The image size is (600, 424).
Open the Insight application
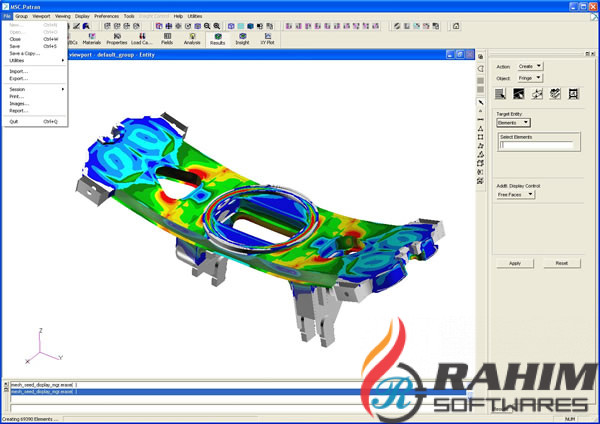[x=242, y=39]
